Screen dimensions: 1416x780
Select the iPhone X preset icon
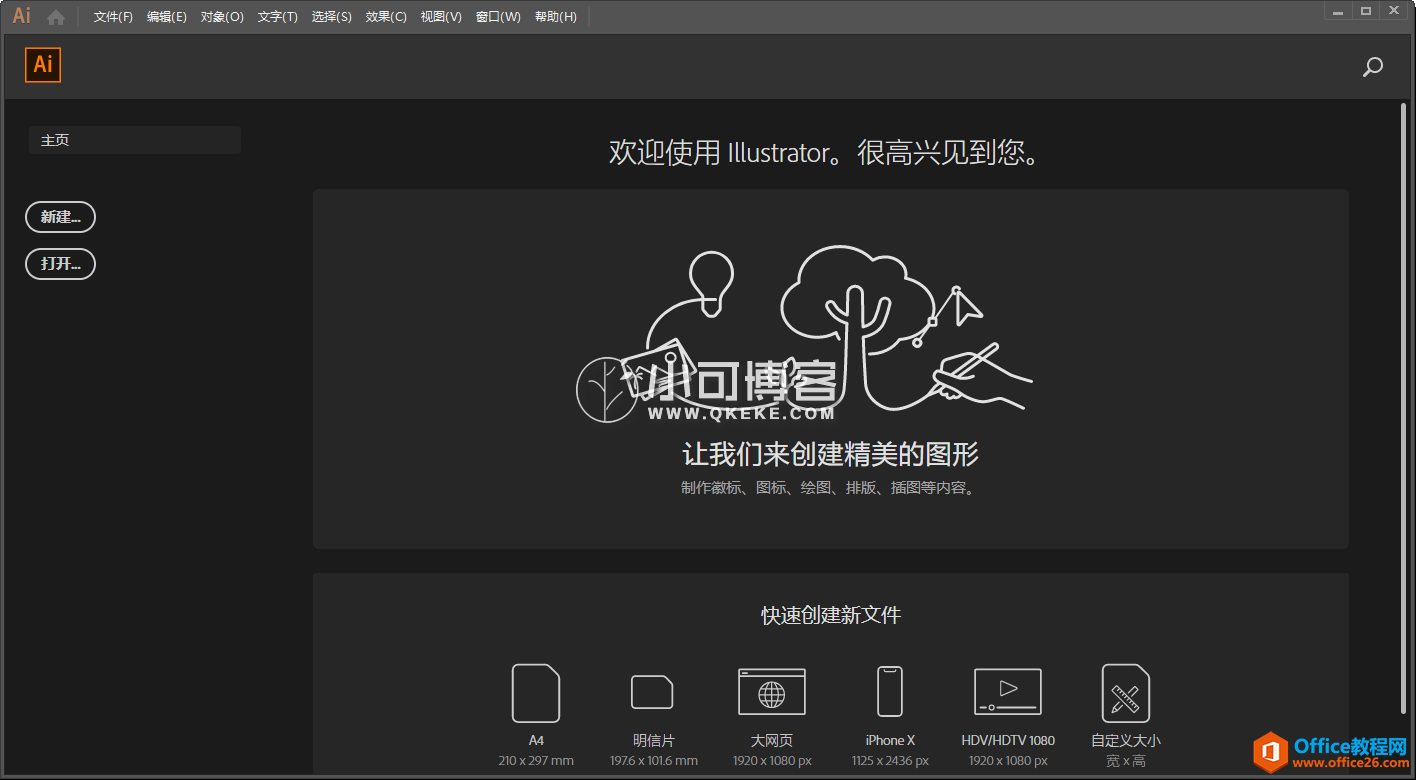point(890,692)
